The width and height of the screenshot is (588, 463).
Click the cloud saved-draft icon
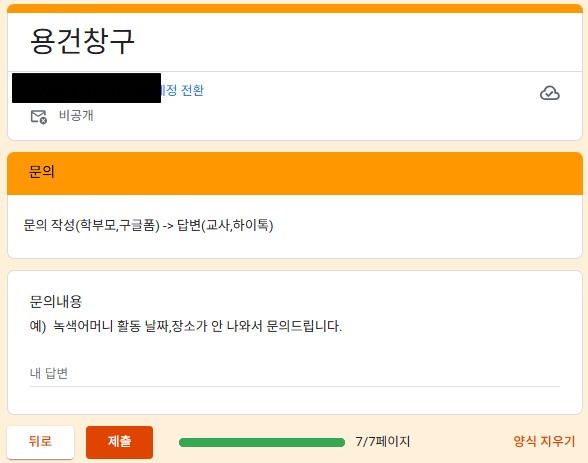549,93
